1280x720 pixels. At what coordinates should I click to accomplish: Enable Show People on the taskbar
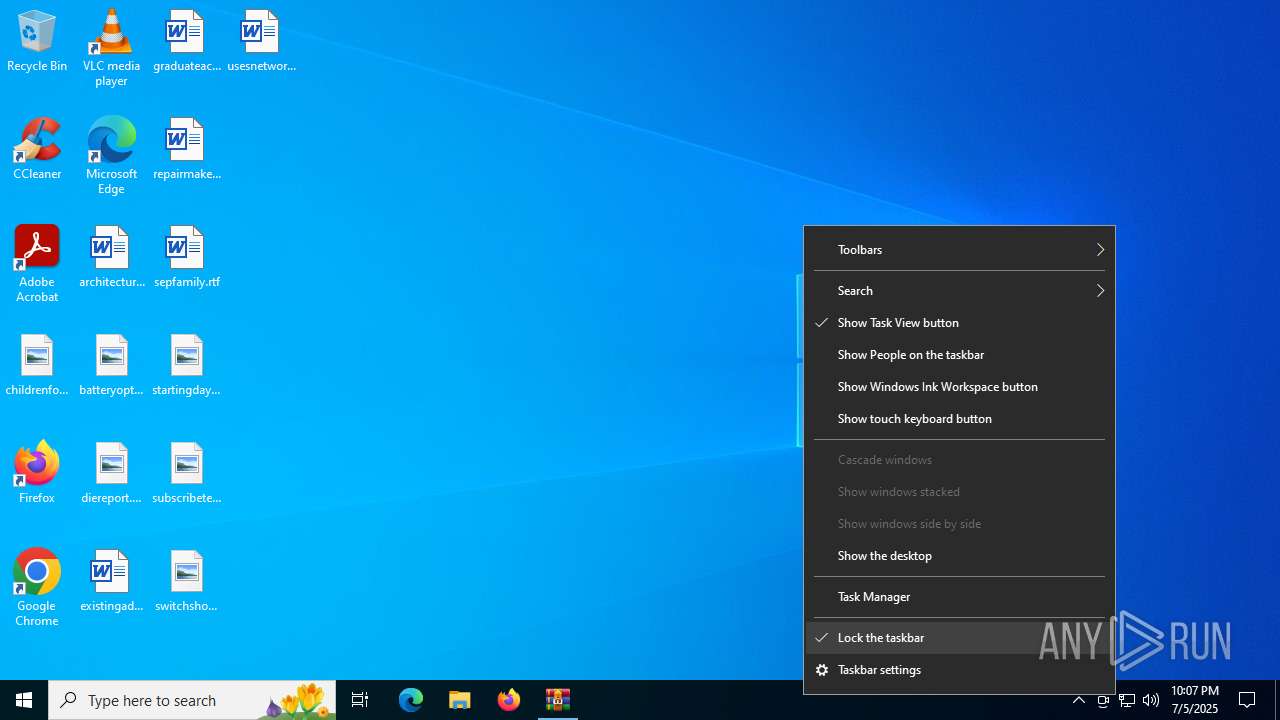coord(960,355)
